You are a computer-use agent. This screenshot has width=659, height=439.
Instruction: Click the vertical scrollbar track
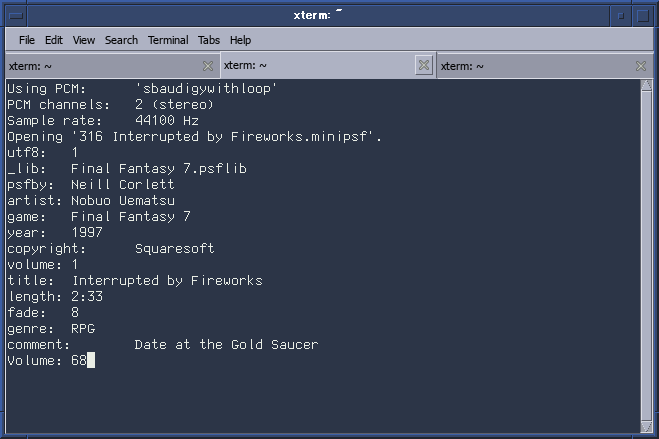point(646,255)
